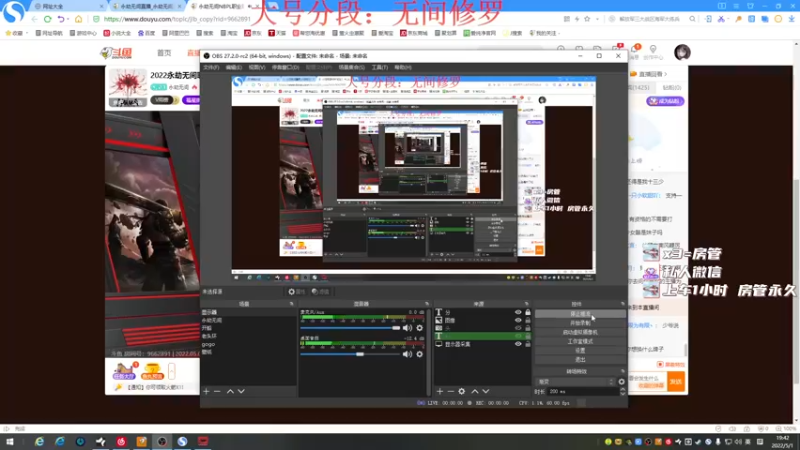Open source properties gear in Sources panel toolbar
The width and height of the screenshot is (800, 450).
(462, 391)
